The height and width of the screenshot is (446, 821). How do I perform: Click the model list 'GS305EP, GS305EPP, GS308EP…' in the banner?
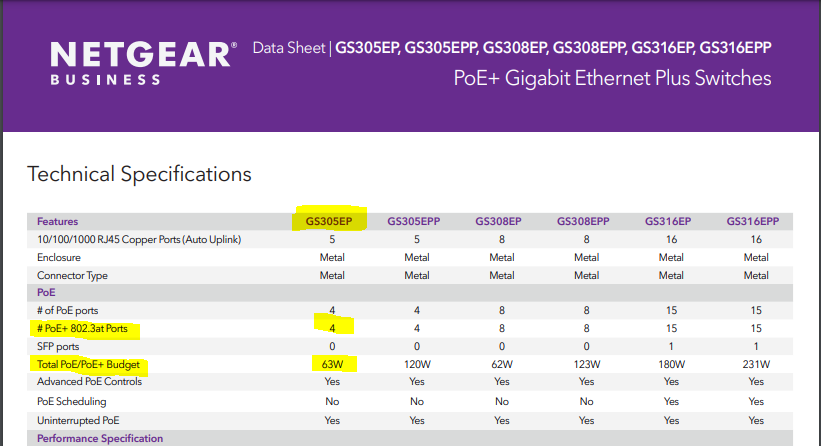pyautogui.click(x=553, y=48)
